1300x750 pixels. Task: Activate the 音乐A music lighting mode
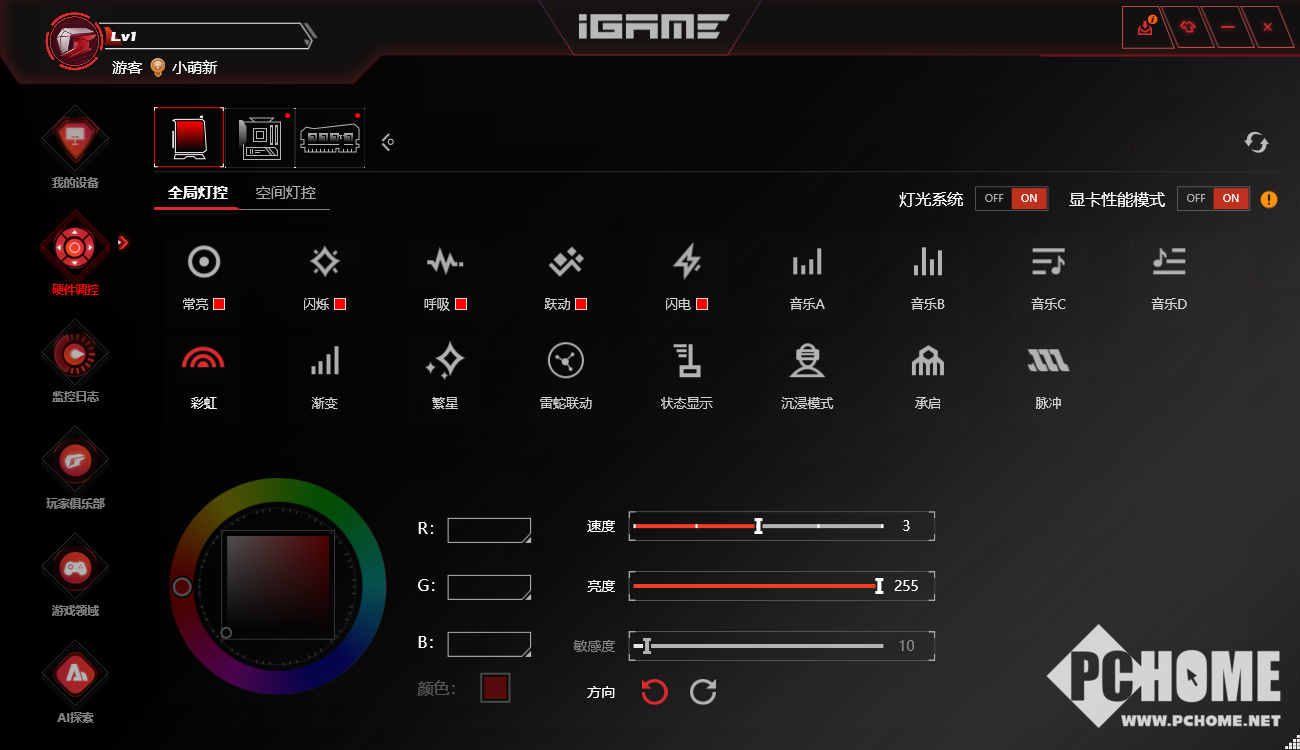[x=807, y=262]
